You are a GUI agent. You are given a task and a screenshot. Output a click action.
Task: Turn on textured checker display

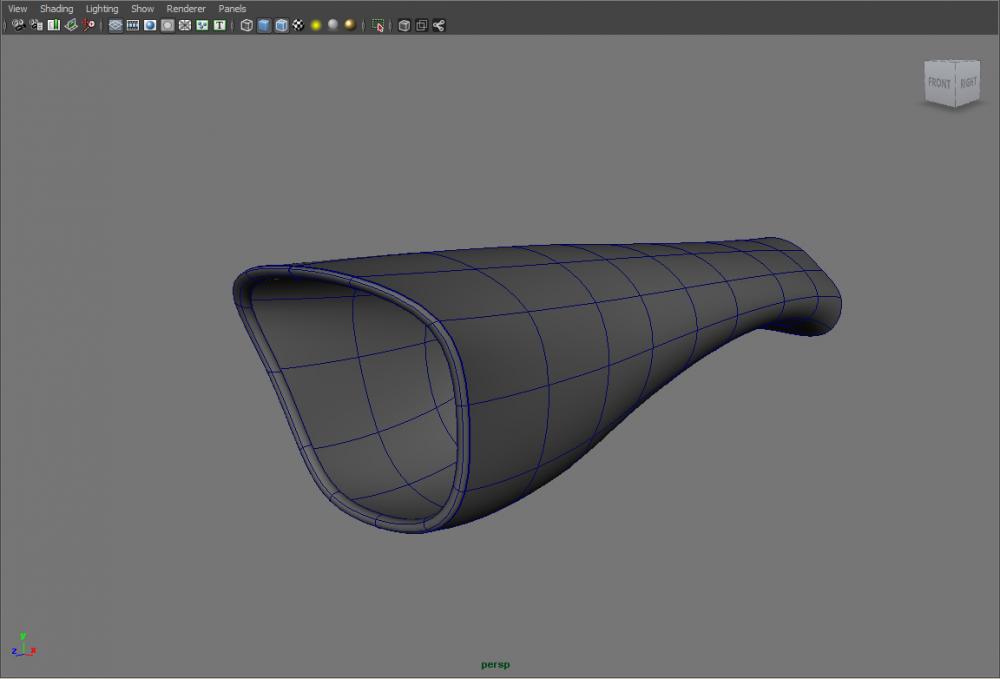[298, 25]
